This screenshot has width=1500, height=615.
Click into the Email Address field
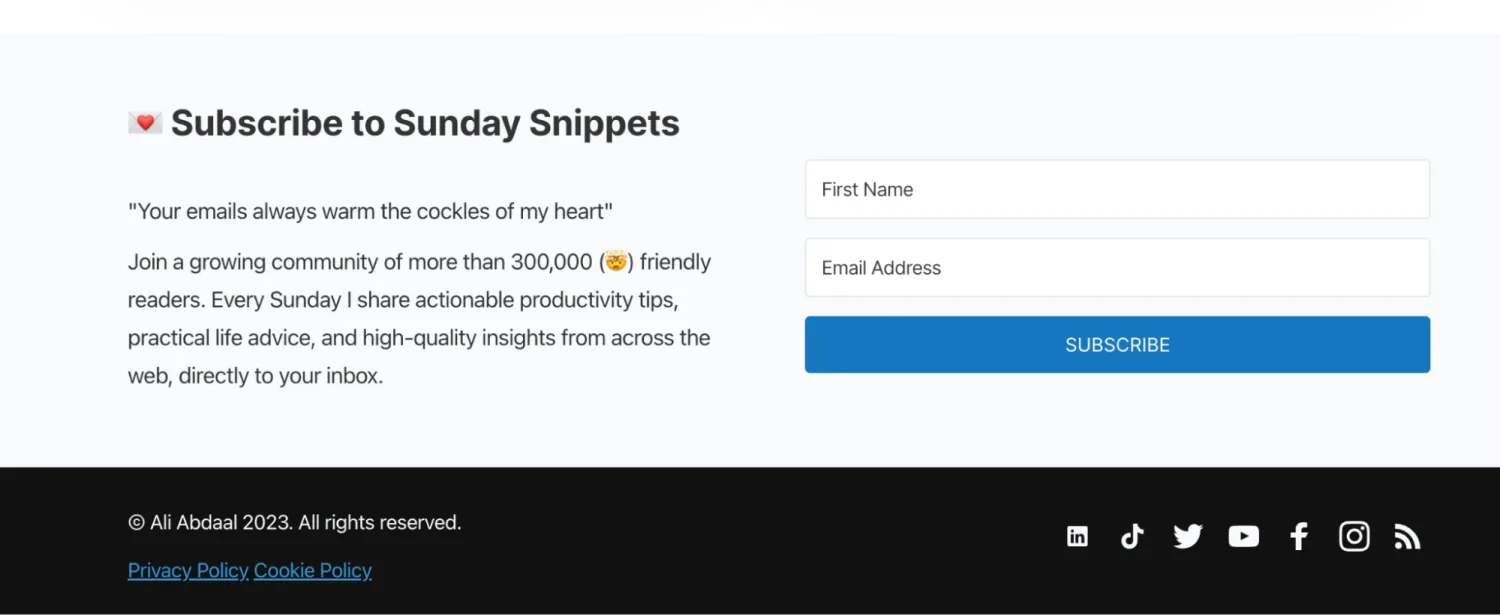point(1117,267)
